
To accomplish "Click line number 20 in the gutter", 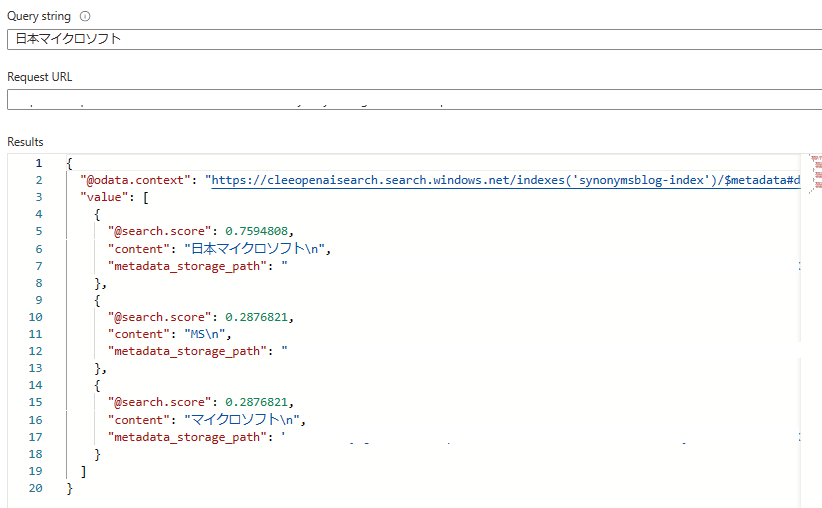I will (35, 488).
